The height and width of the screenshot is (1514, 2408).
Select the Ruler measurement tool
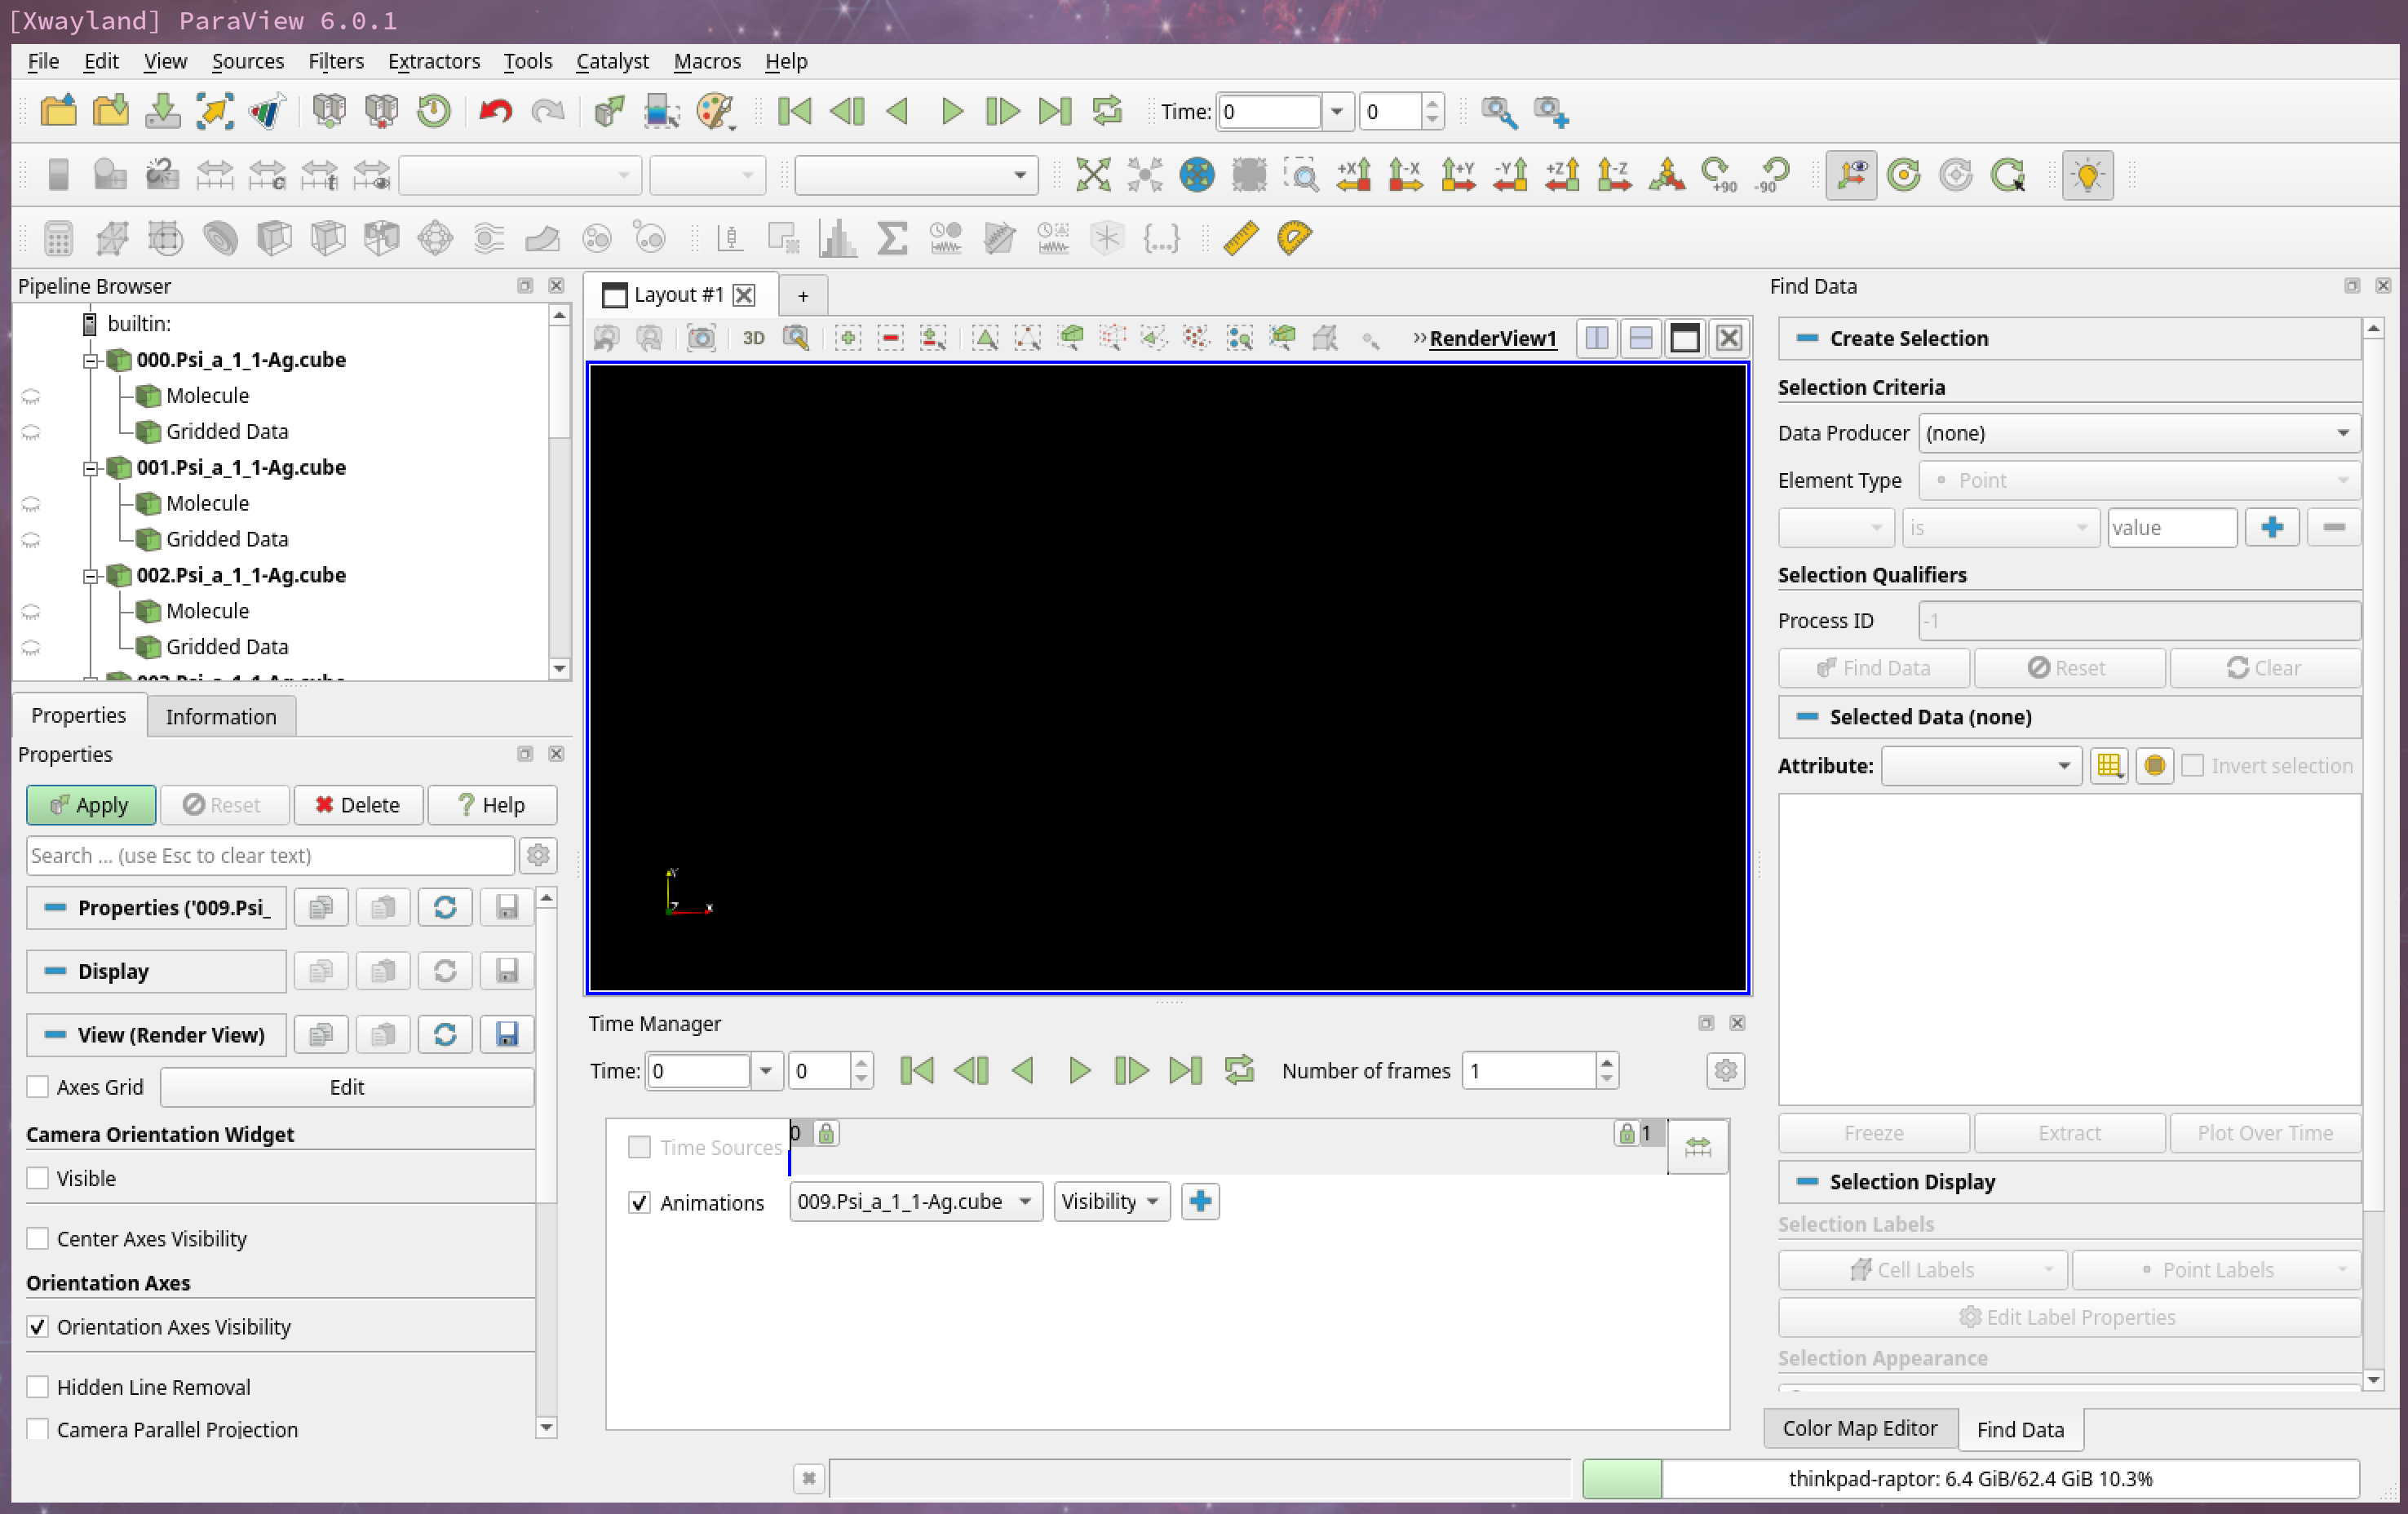pos(1240,238)
